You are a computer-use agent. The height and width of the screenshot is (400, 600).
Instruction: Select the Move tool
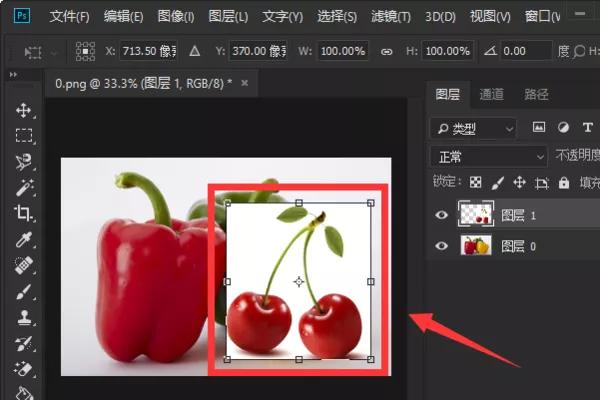point(24,110)
